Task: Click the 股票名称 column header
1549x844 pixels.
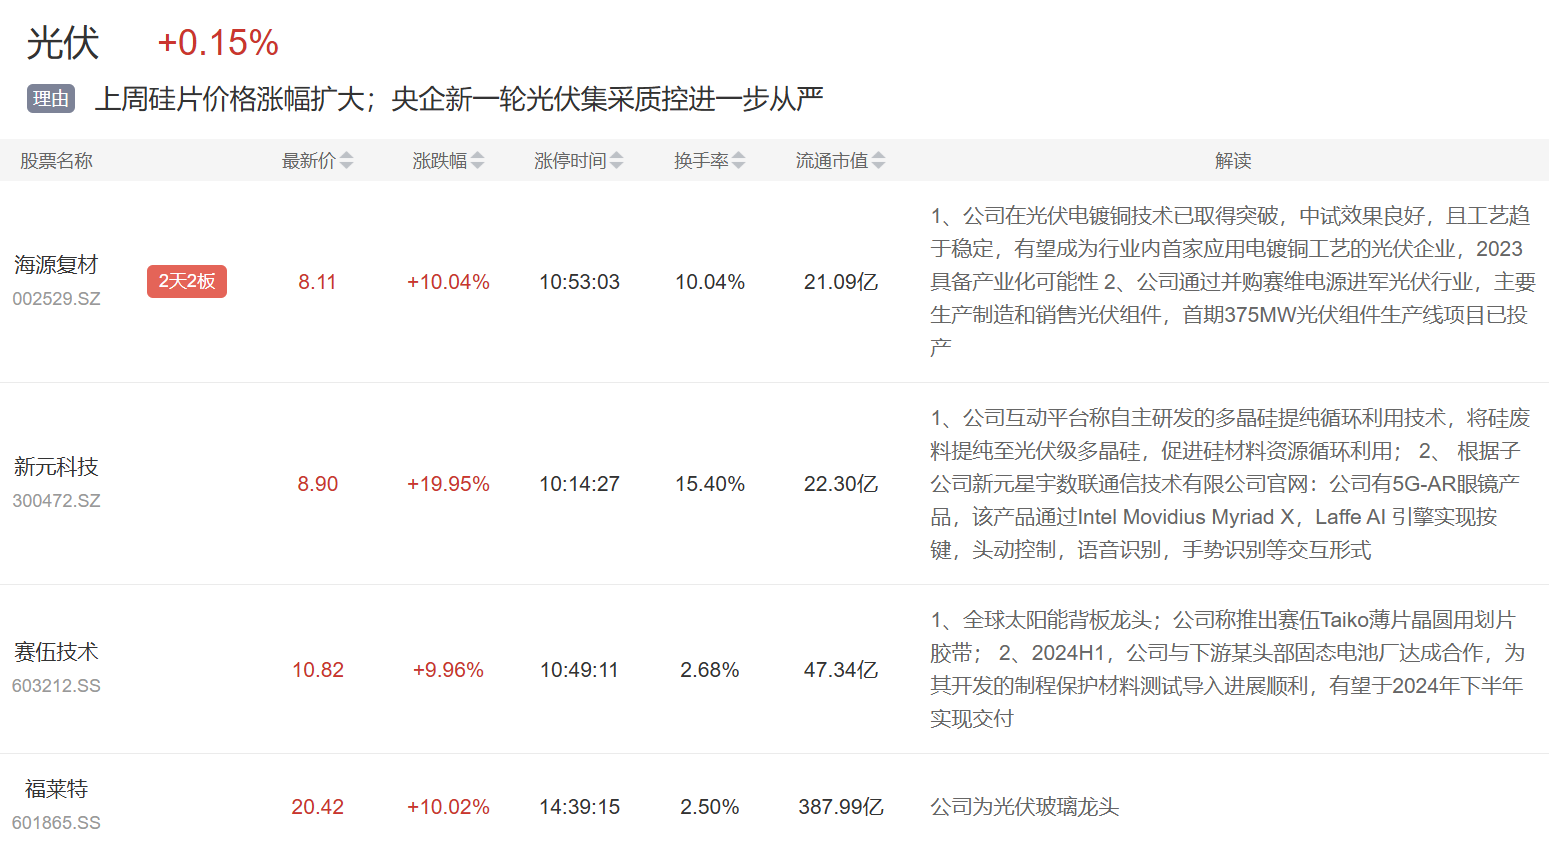Action: [x=56, y=161]
